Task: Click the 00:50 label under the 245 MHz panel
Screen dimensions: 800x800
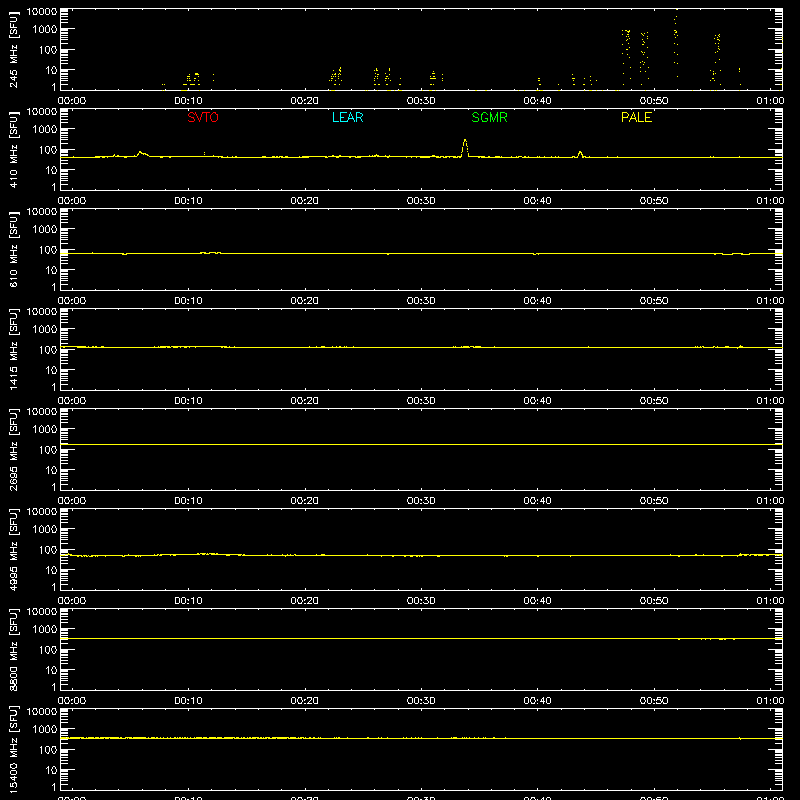Action: click(x=654, y=101)
